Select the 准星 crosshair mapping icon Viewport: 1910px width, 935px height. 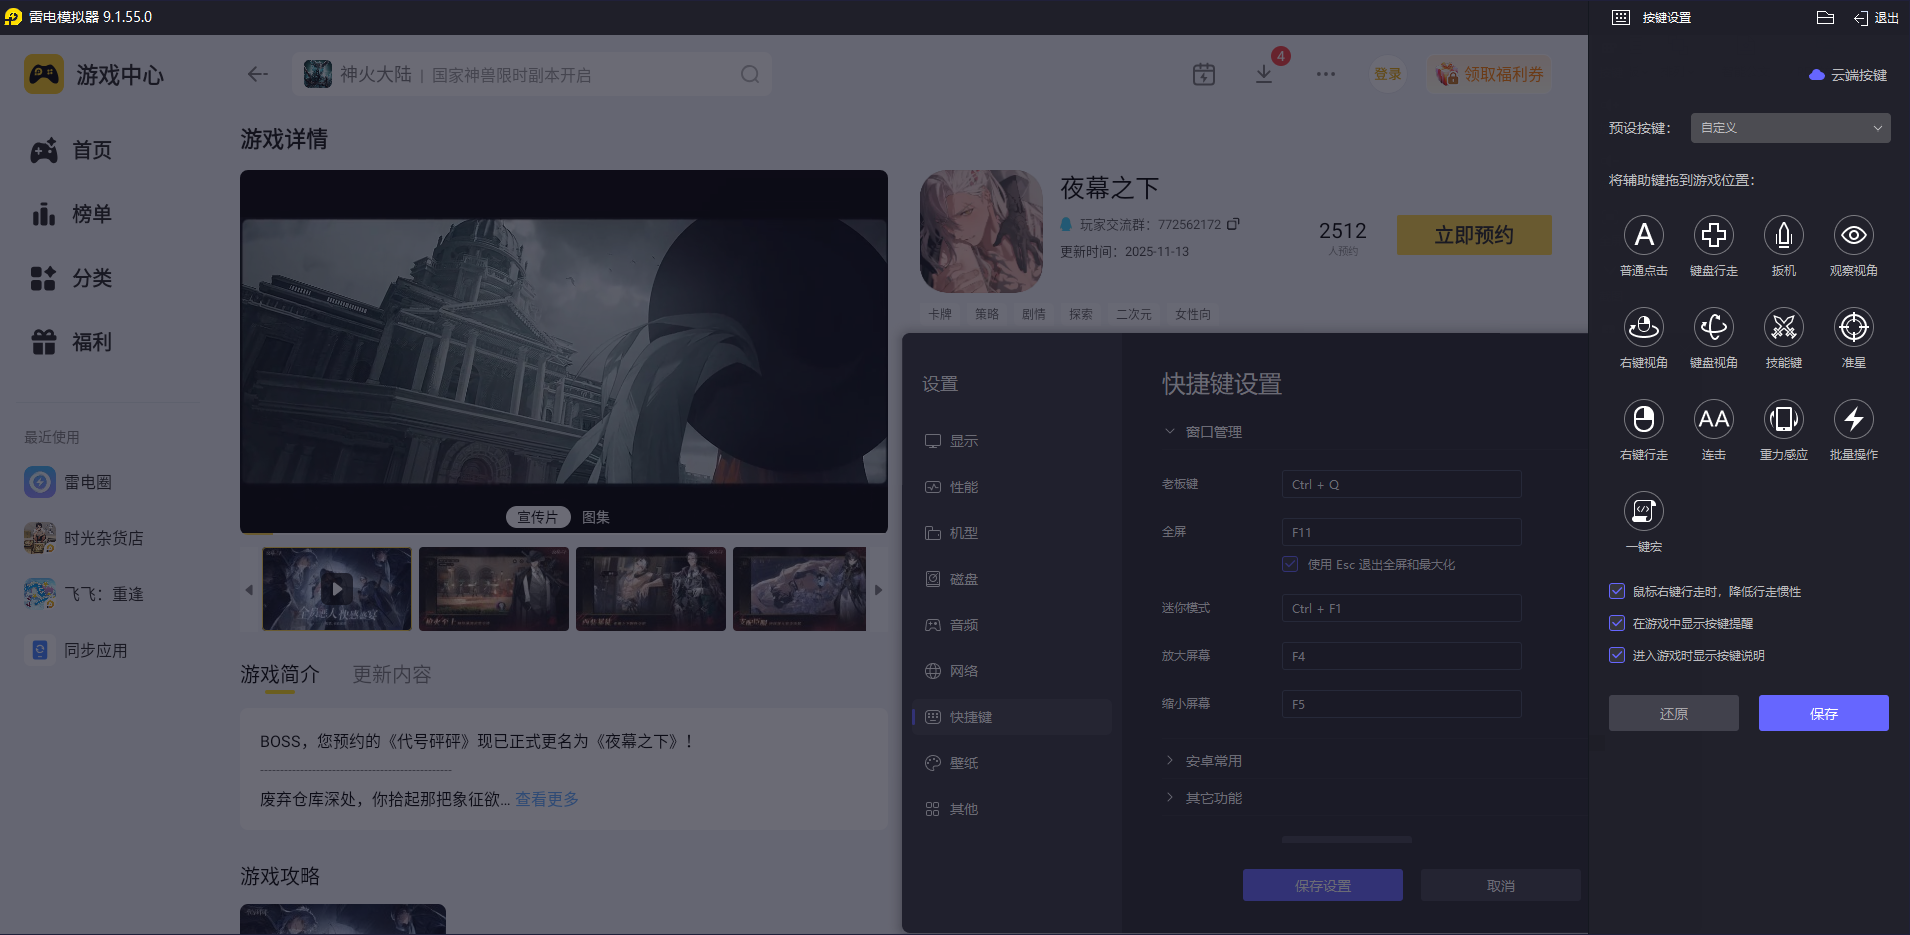1853,328
